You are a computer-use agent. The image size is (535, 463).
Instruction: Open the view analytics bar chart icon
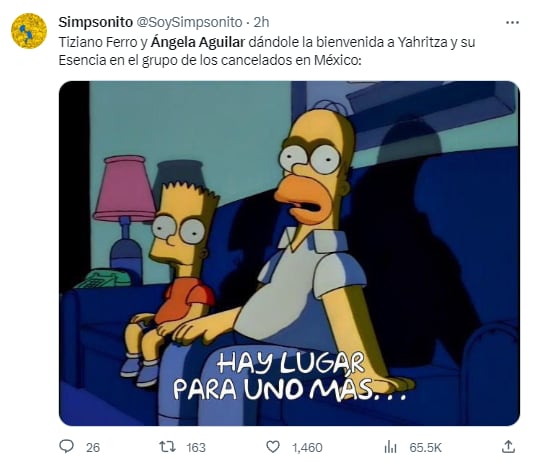pyautogui.click(x=390, y=447)
